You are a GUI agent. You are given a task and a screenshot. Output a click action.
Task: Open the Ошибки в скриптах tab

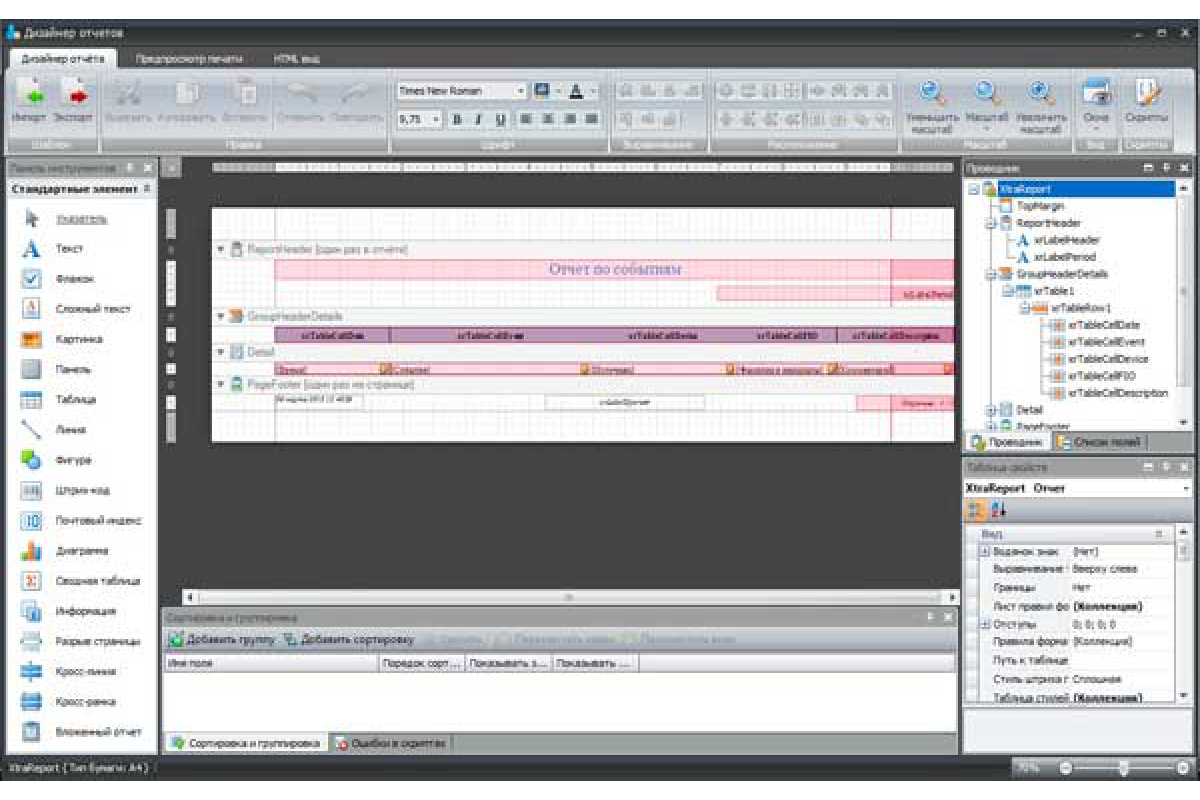click(392, 743)
